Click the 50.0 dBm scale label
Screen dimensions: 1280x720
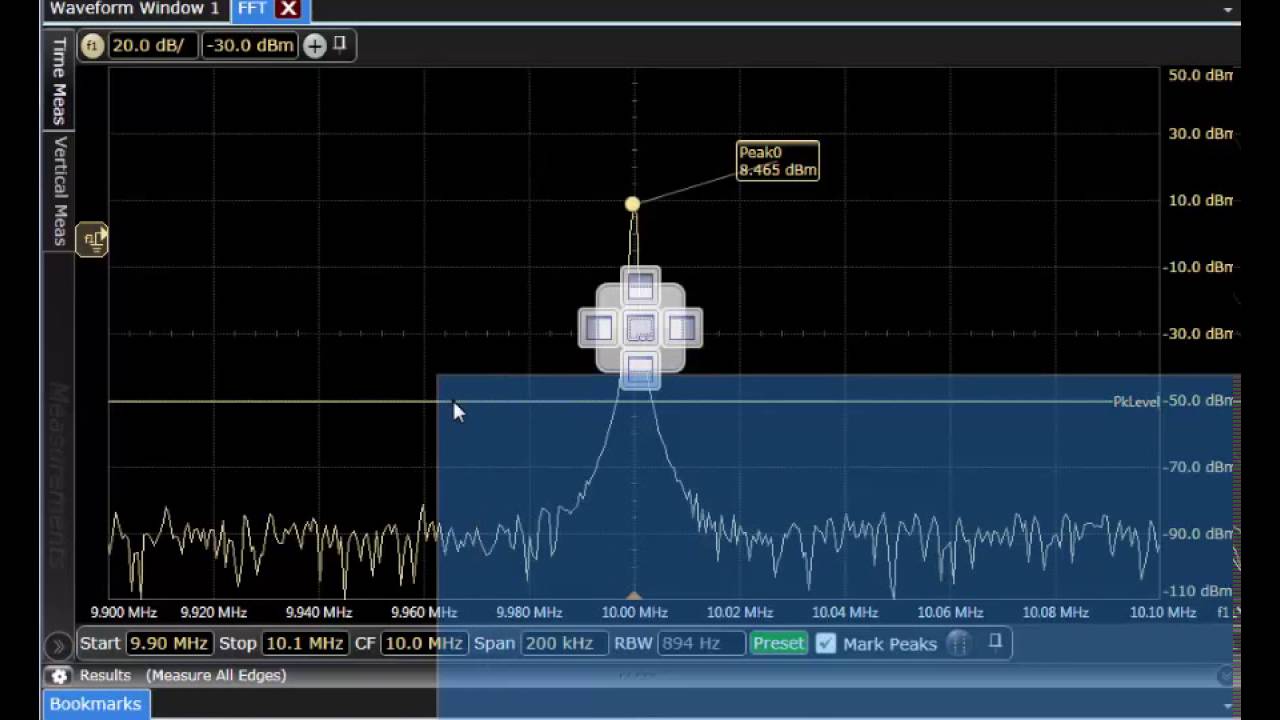(1200, 75)
